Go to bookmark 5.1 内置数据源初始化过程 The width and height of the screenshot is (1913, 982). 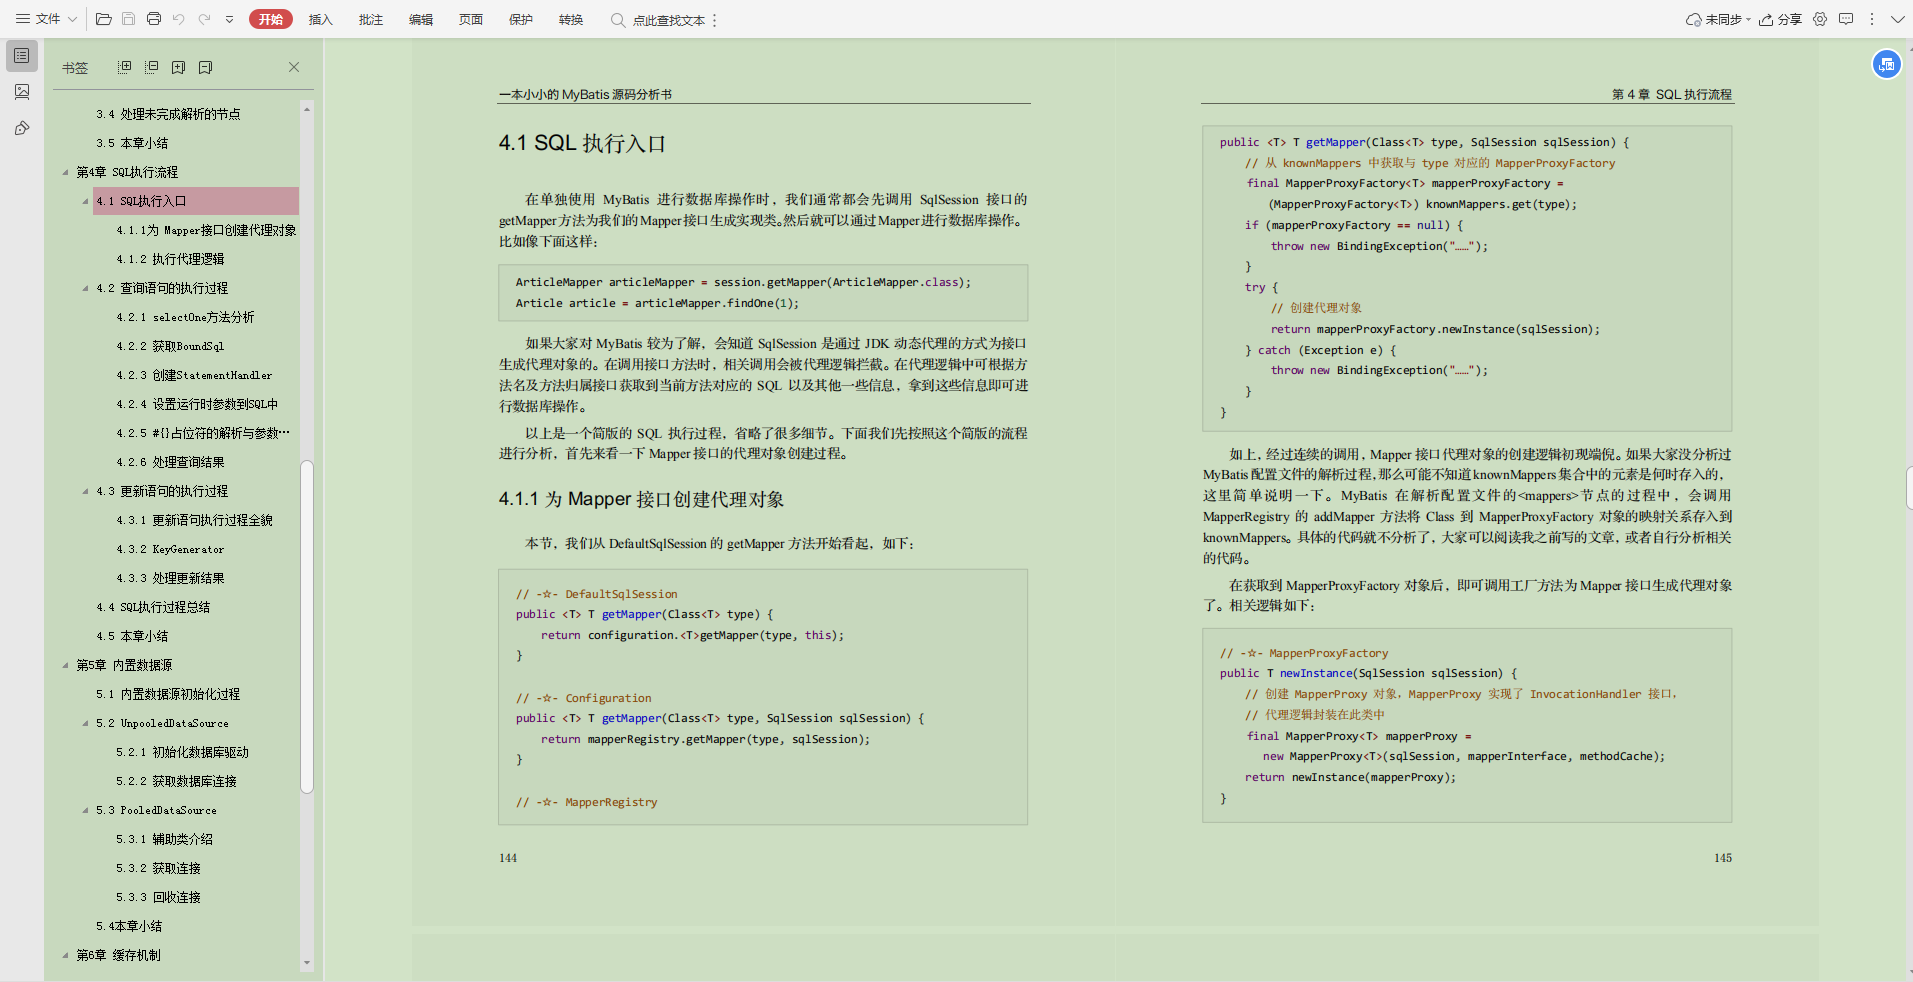click(x=168, y=694)
